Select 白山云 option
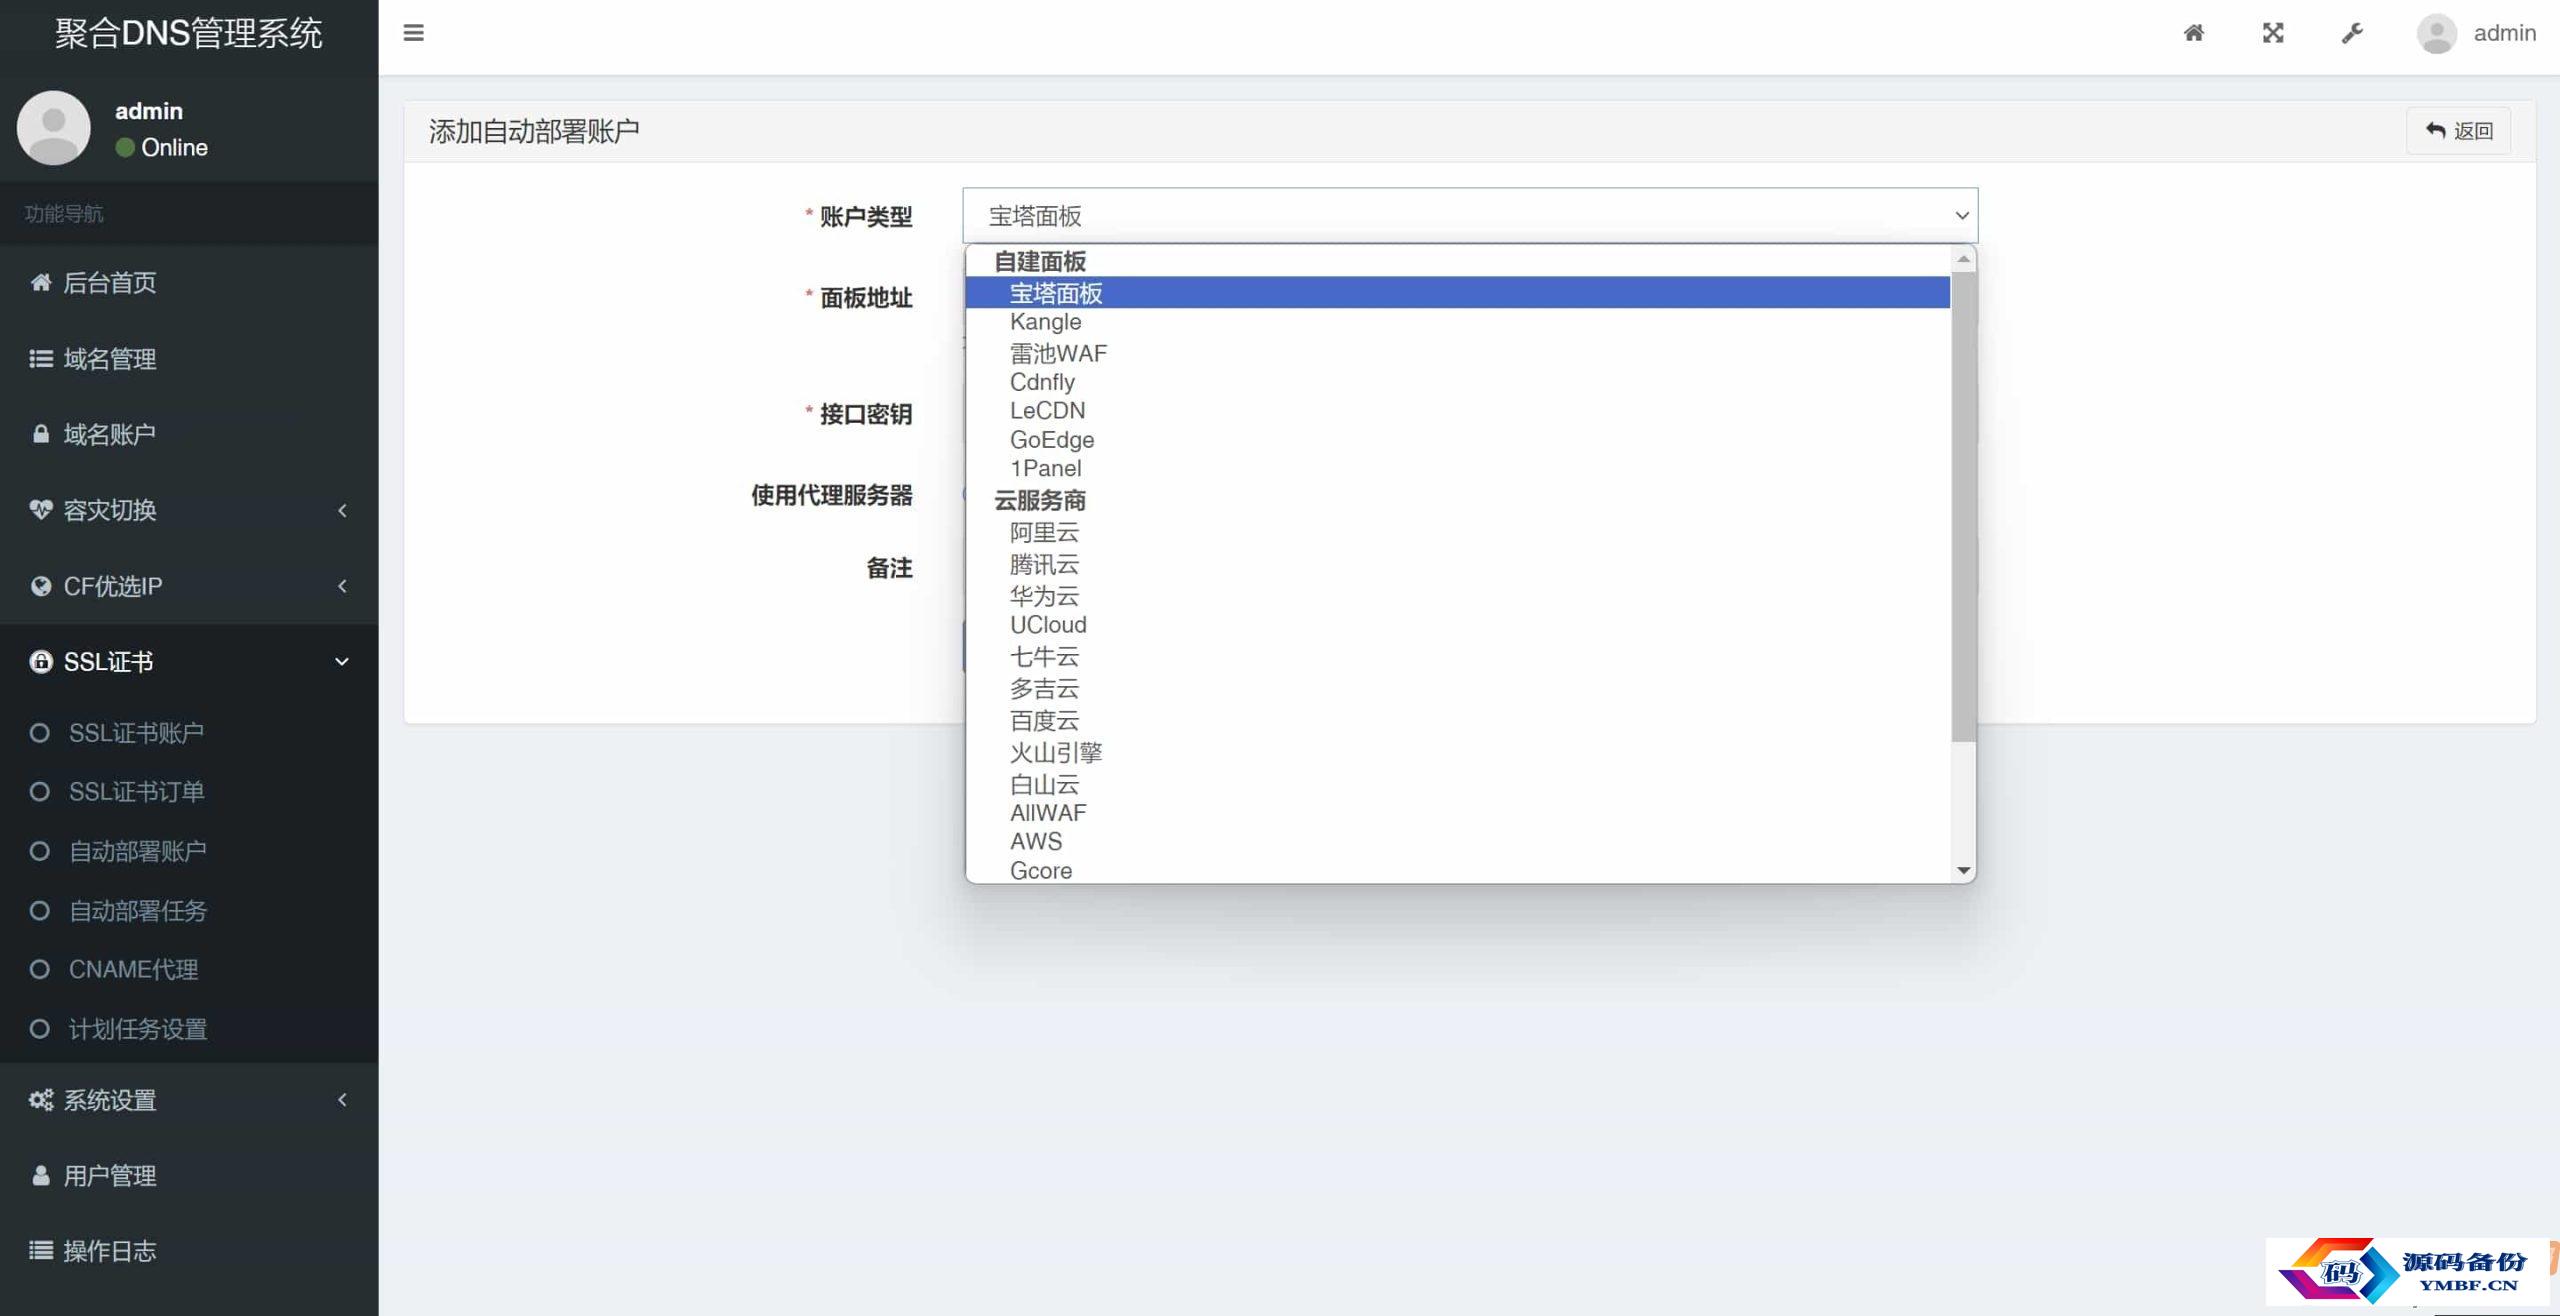Image resolution: width=2560 pixels, height=1316 pixels. [x=1458, y=785]
